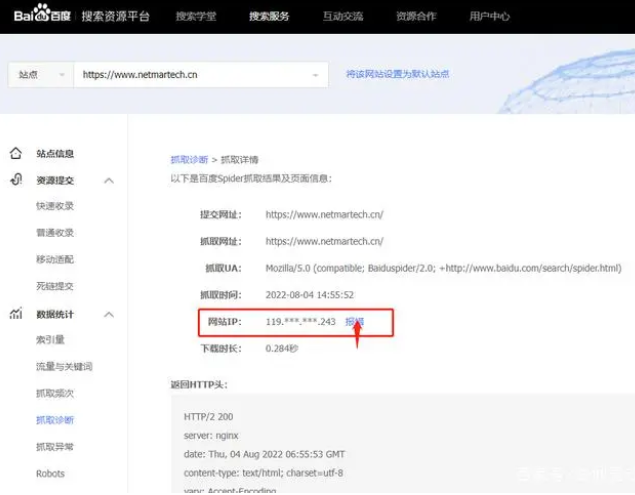Image resolution: width=635 pixels, height=495 pixels.
Task: Click the 站点信息 home icon
Action: pos(16,154)
